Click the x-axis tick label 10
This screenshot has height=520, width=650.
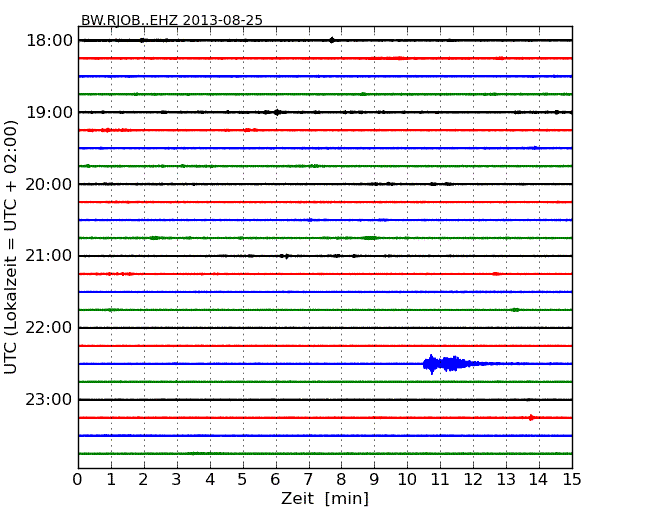click(407, 480)
